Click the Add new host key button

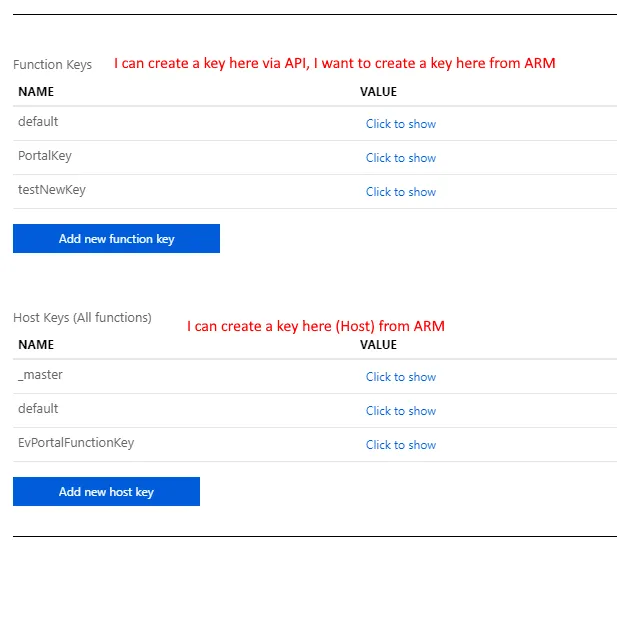[106, 491]
